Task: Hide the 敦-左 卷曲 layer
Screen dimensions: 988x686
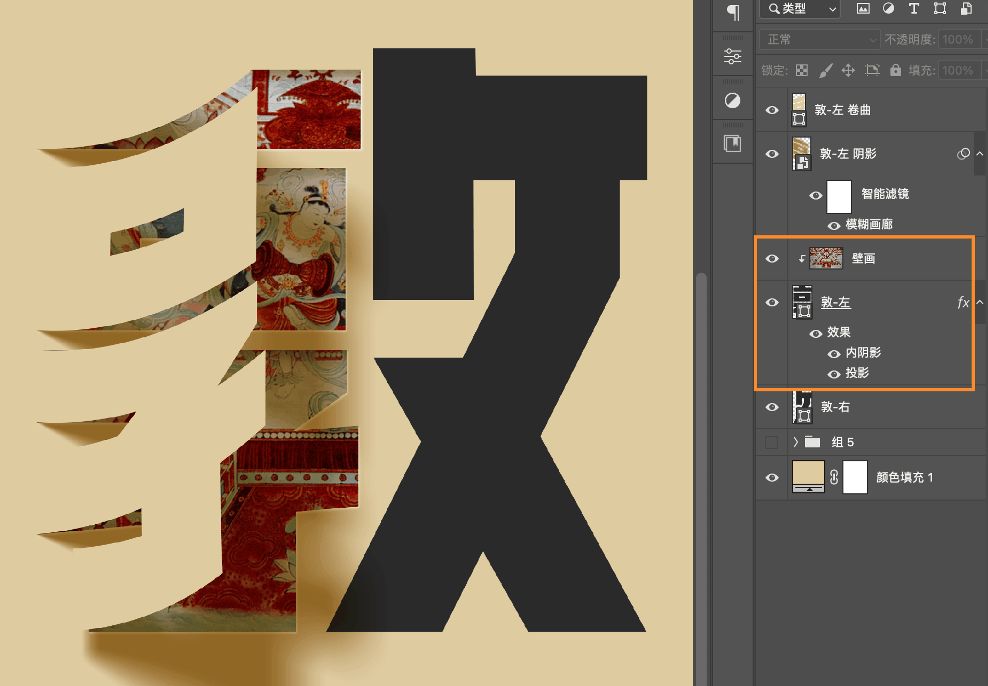Action: [x=772, y=110]
